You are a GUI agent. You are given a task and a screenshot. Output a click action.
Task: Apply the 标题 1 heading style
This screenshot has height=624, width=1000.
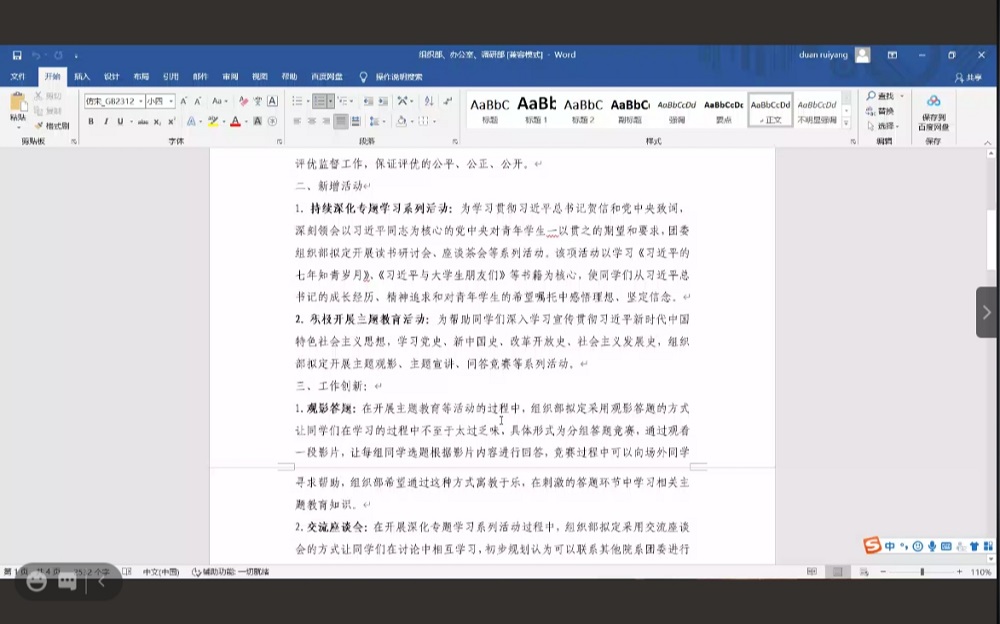[537, 108]
